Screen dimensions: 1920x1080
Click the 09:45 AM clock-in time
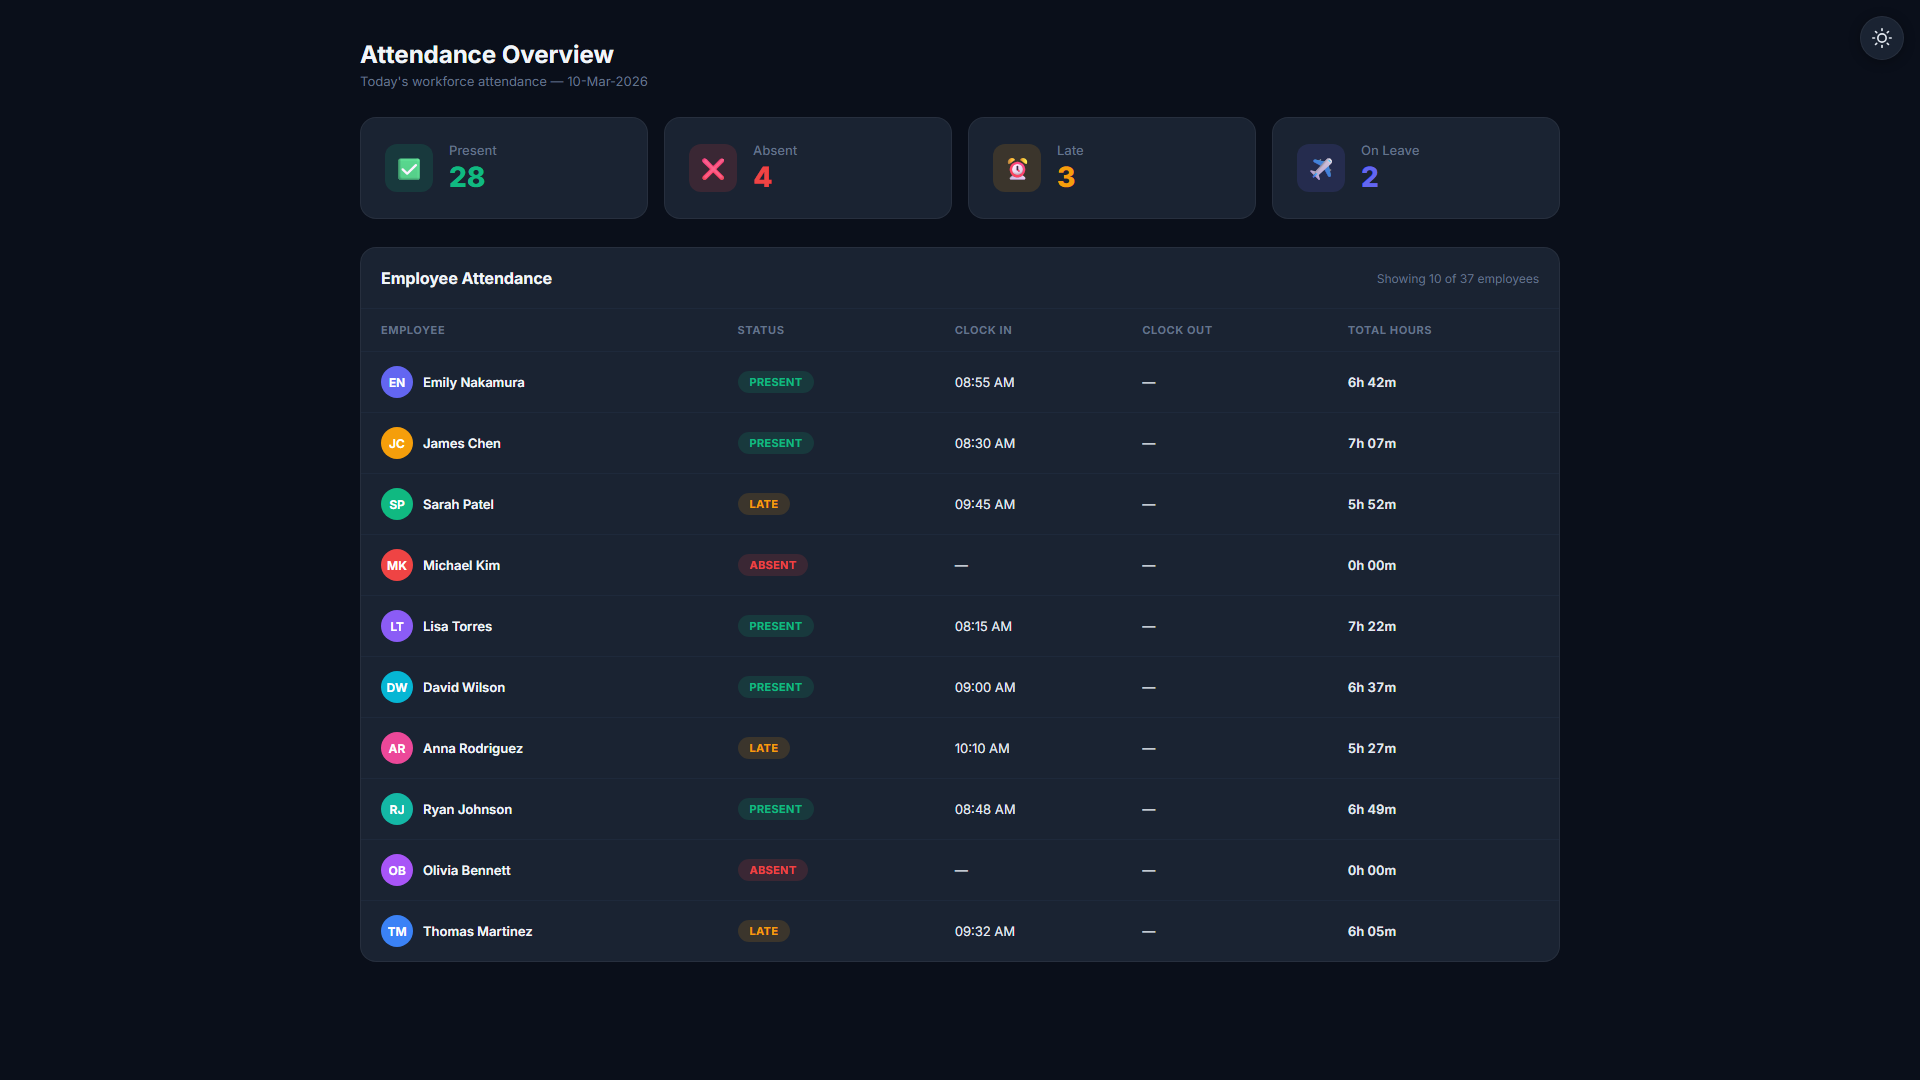click(x=985, y=504)
